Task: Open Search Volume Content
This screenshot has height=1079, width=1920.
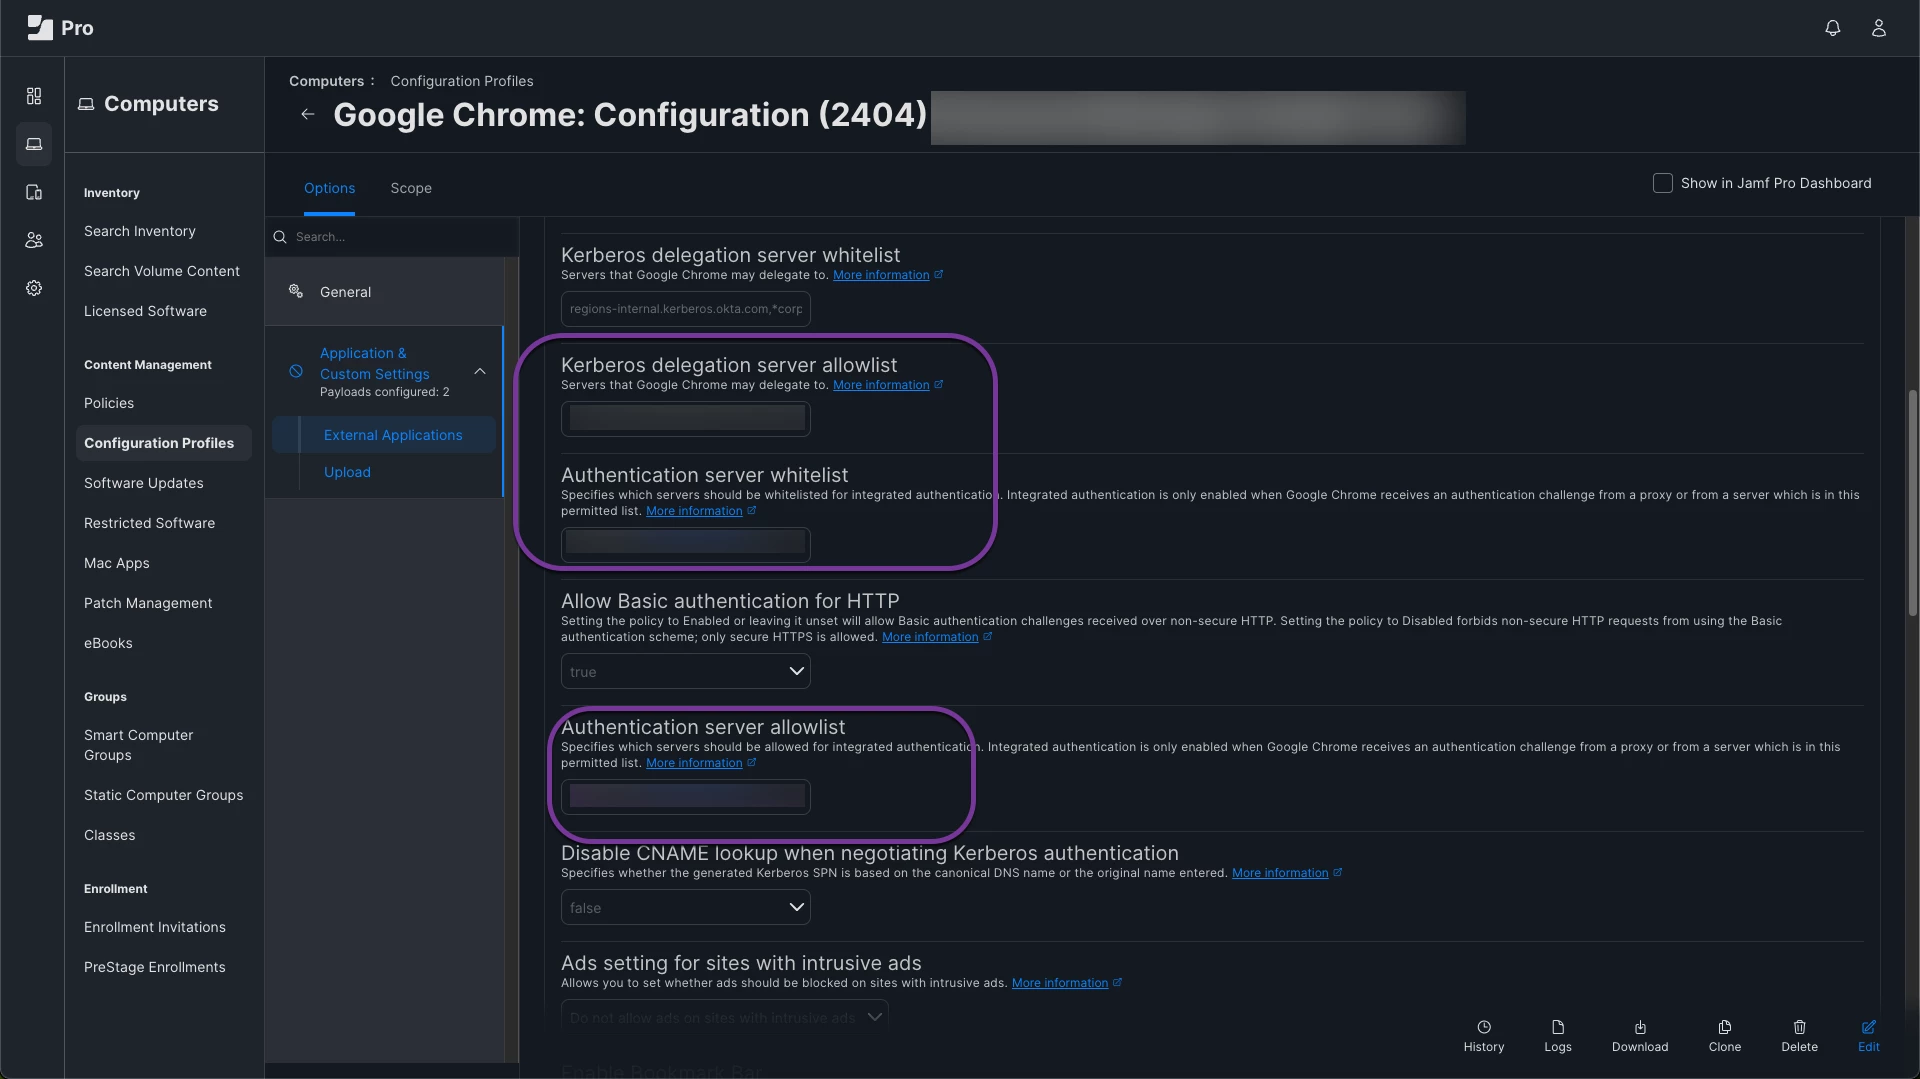Action: pos(162,271)
